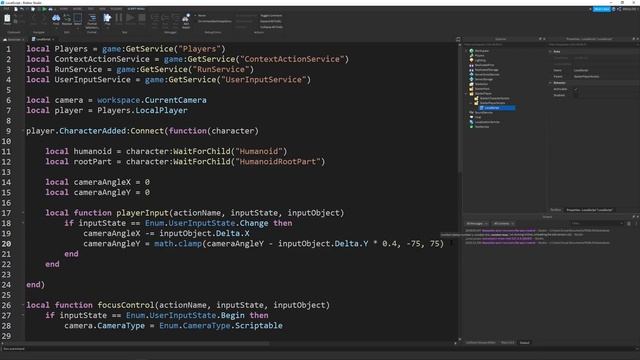Open All Contexts dropdown in Output

point(503,224)
